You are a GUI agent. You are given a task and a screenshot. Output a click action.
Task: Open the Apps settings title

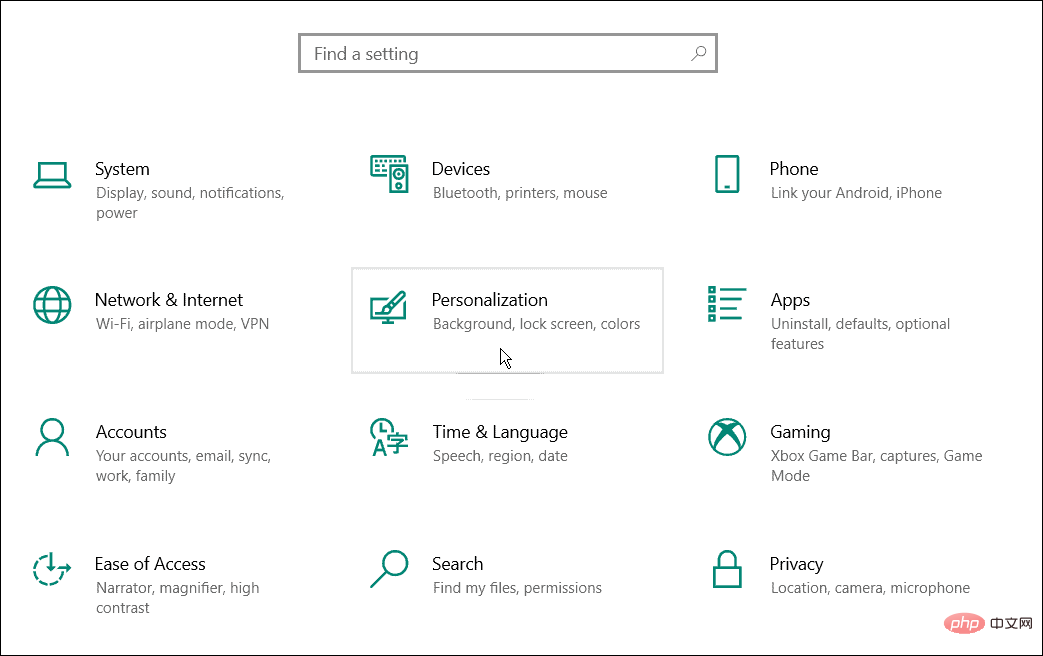point(790,301)
